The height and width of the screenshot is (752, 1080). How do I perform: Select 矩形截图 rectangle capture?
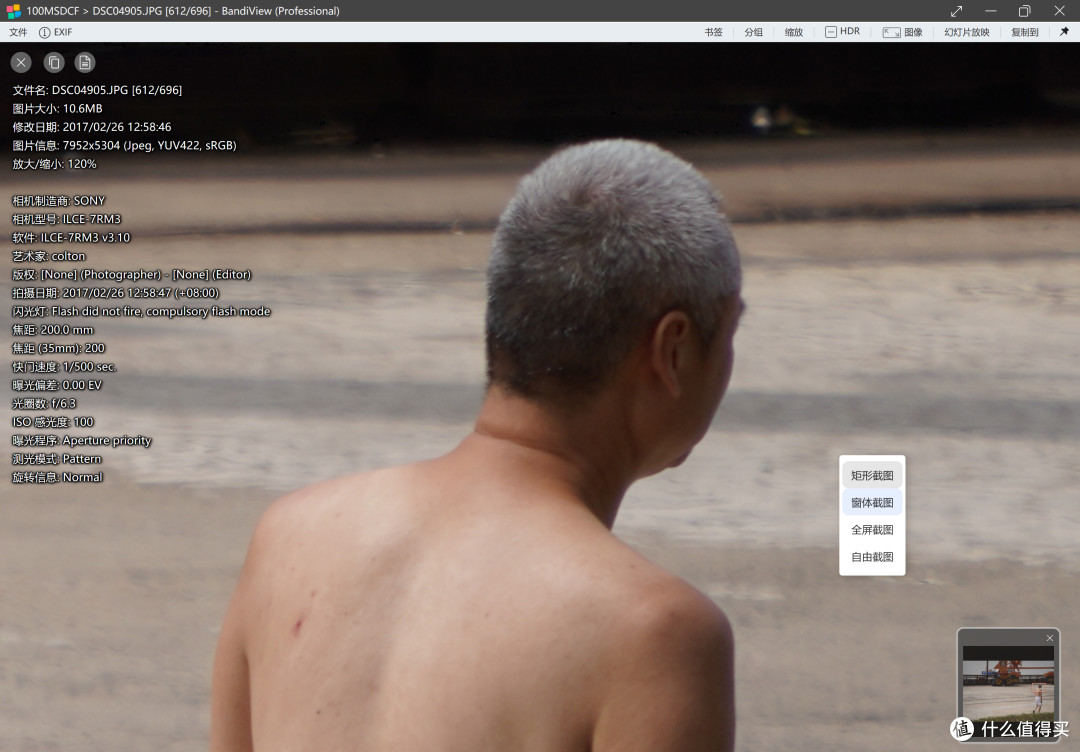coord(872,475)
